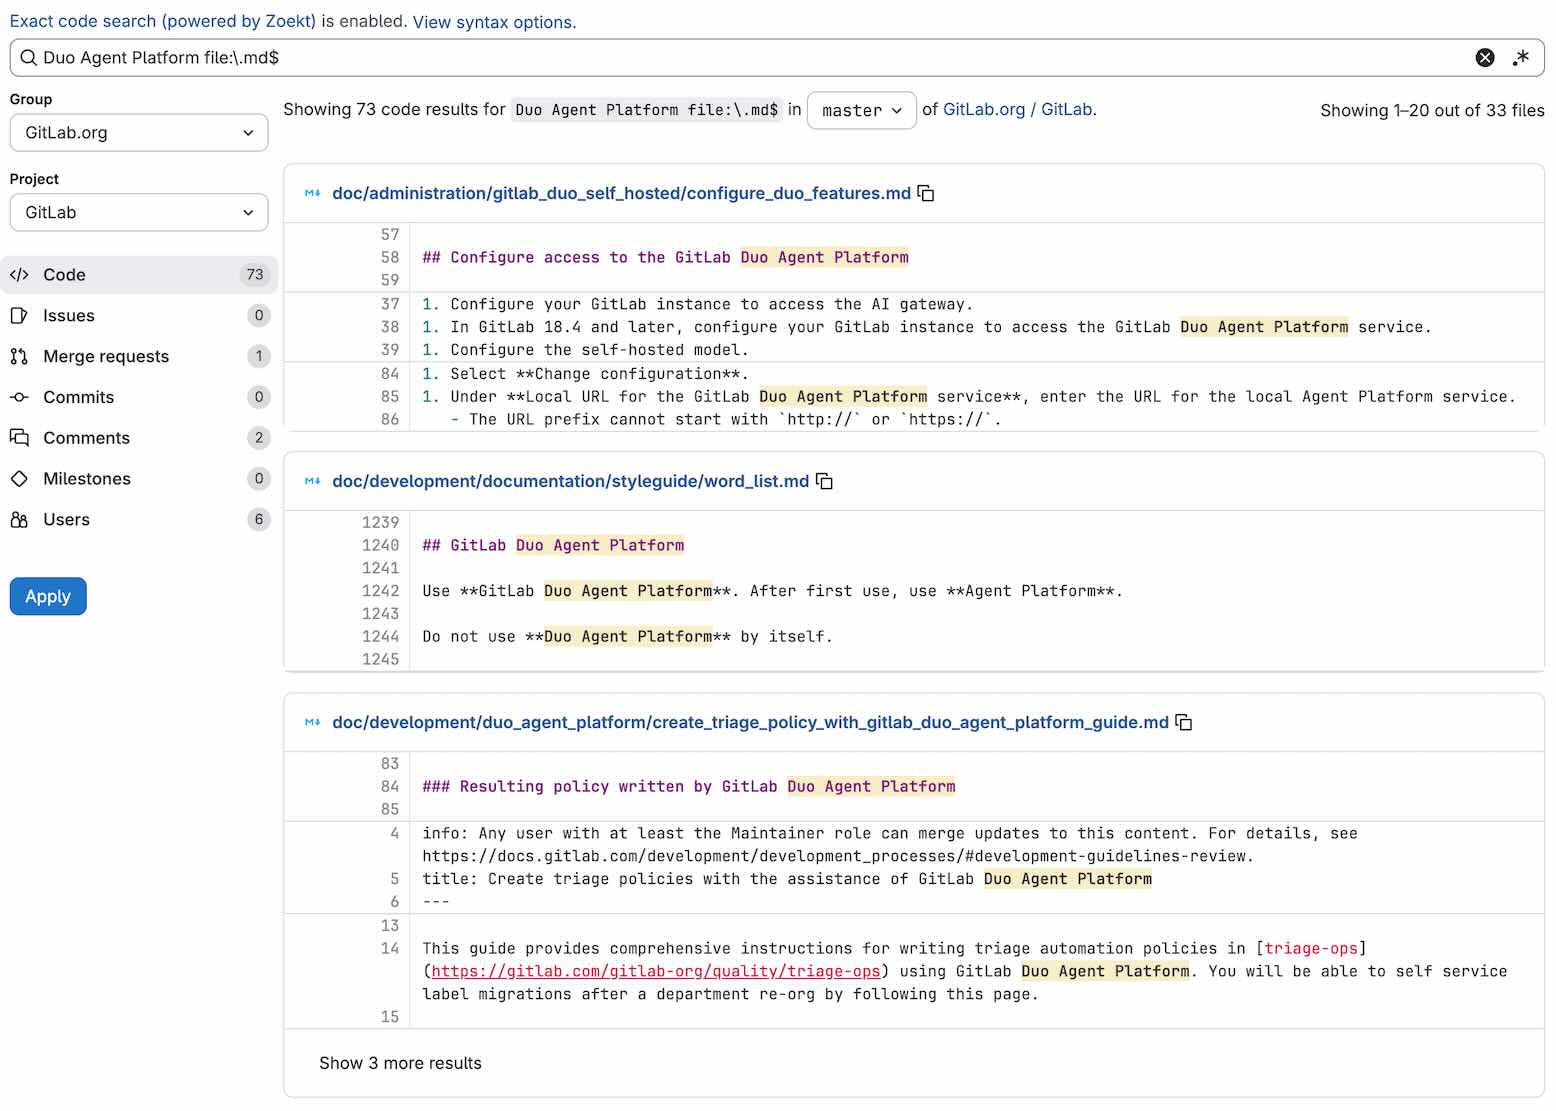
Task: Select the Users icon in the sidebar
Action: [19, 519]
